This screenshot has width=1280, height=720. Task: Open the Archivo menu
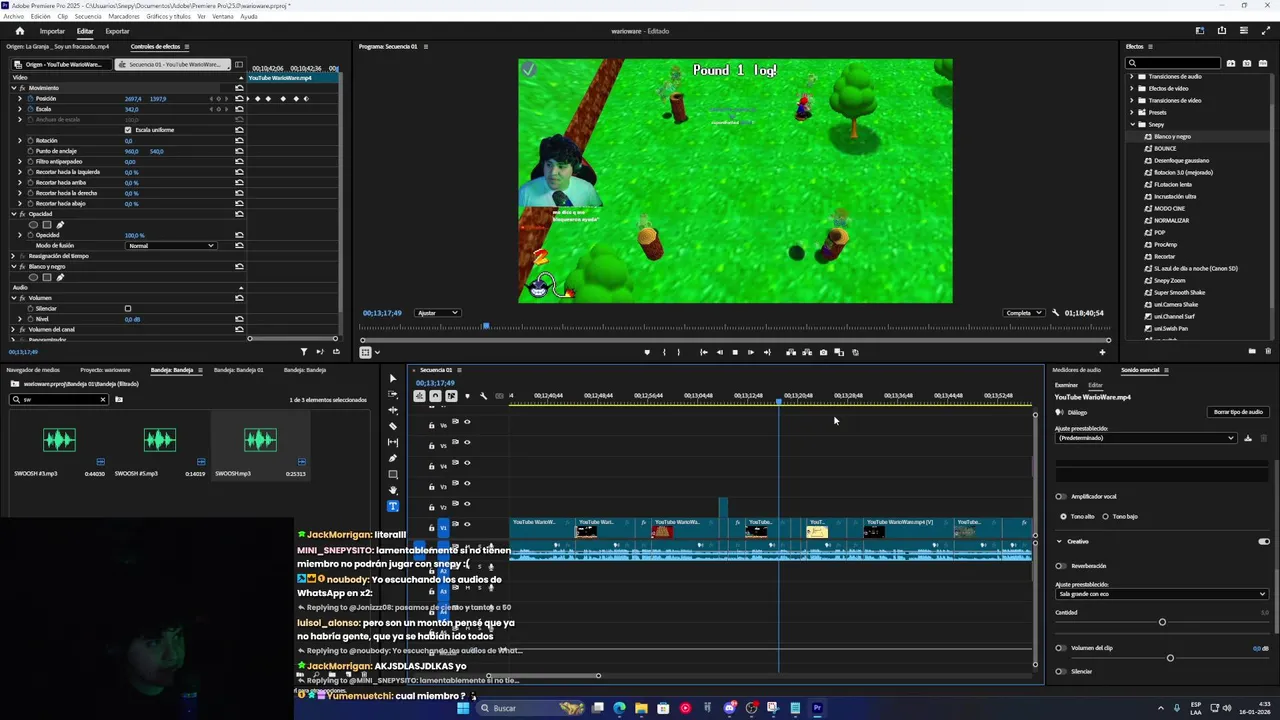click(x=13, y=16)
